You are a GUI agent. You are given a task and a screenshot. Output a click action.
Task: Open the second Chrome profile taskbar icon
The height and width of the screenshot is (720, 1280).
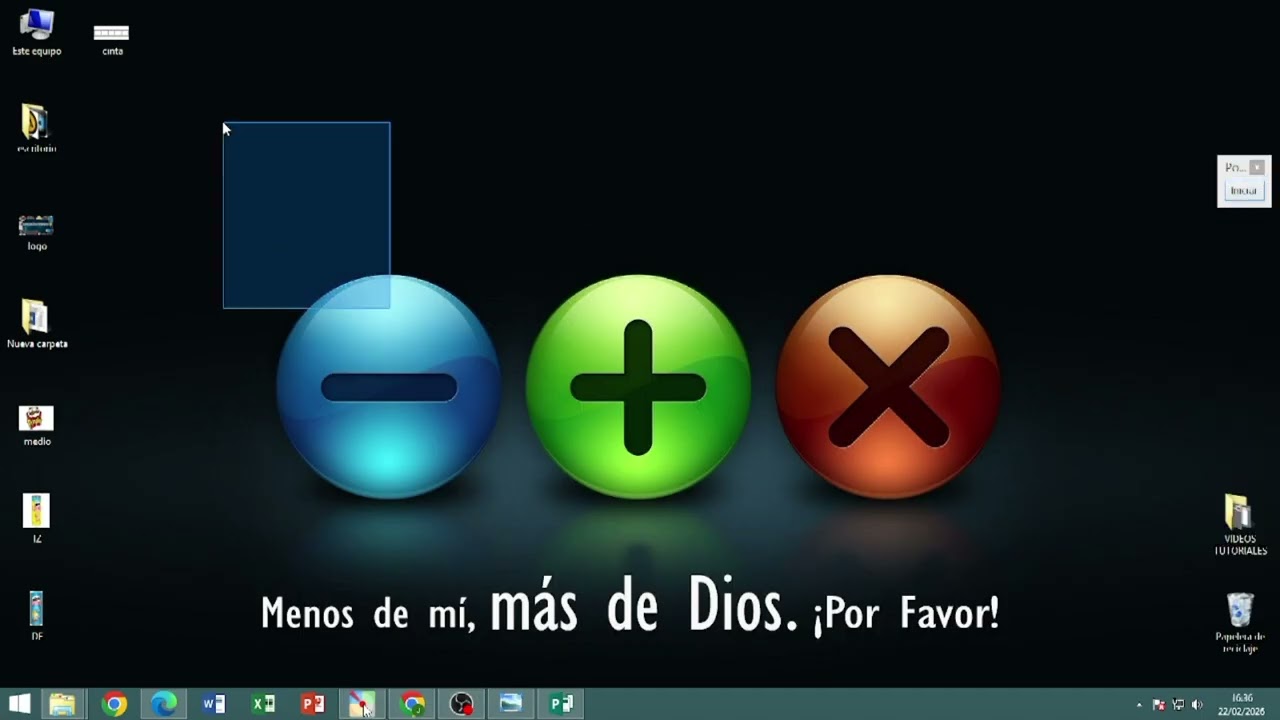[412, 704]
